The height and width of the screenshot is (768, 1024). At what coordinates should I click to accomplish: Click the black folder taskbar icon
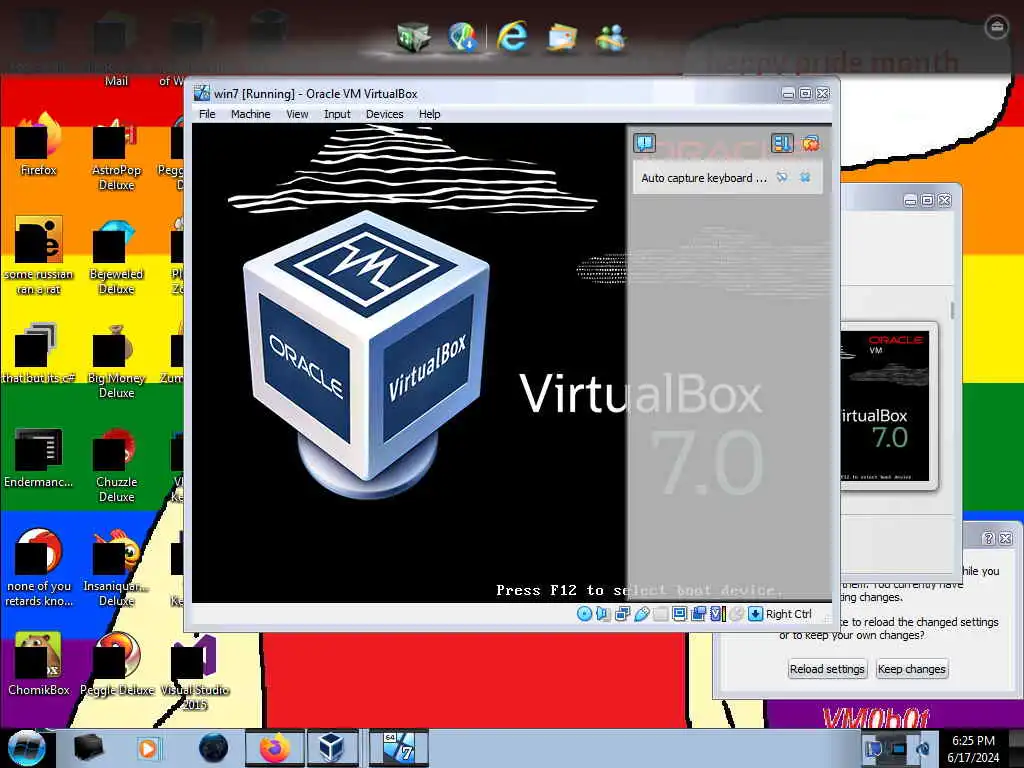pyautogui.click(x=88, y=748)
